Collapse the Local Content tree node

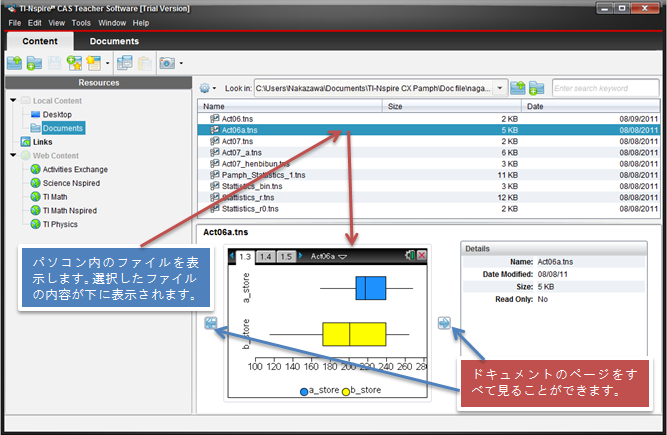pos(13,100)
